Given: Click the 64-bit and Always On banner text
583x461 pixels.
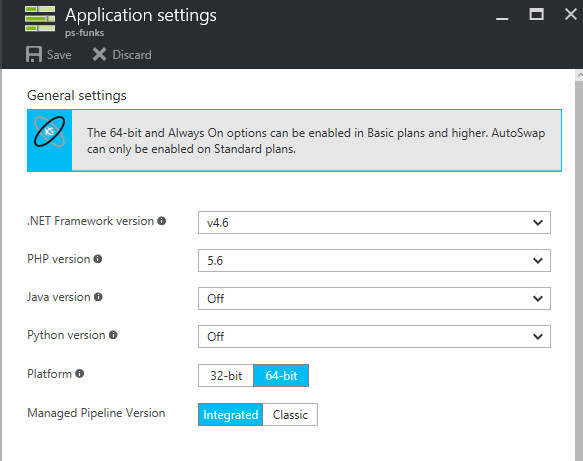Looking at the screenshot, I should [316, 141].
